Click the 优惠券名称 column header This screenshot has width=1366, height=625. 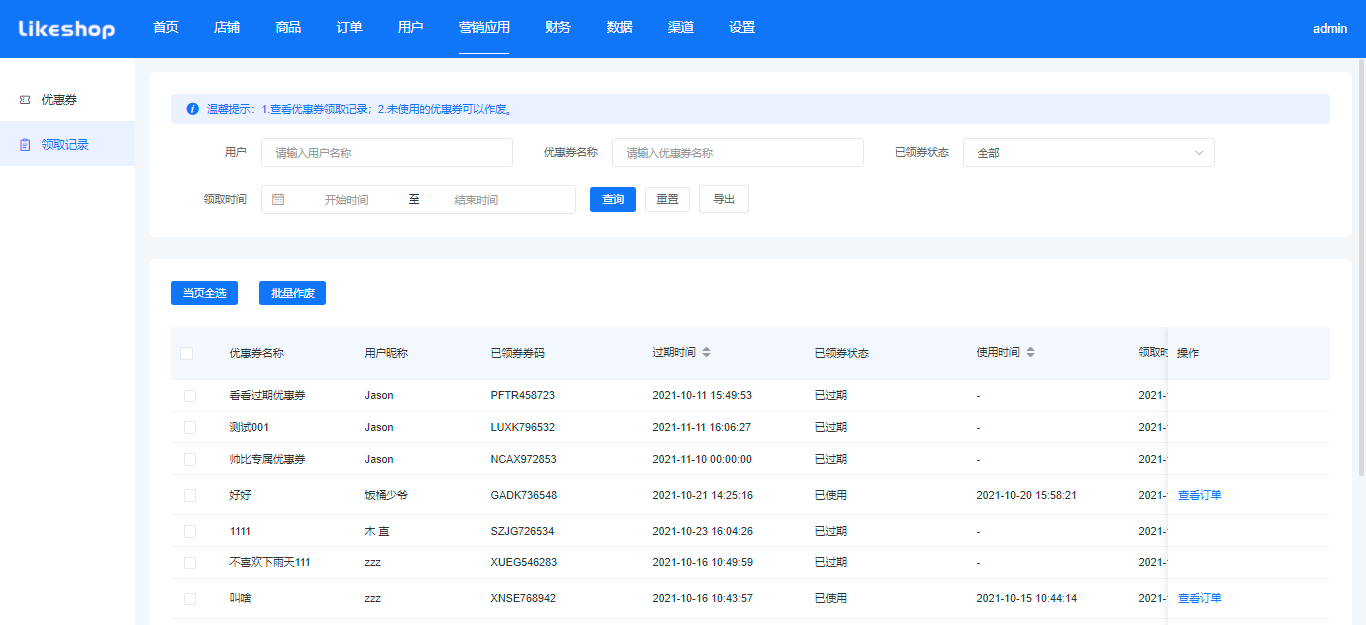[x=257, y=353]
